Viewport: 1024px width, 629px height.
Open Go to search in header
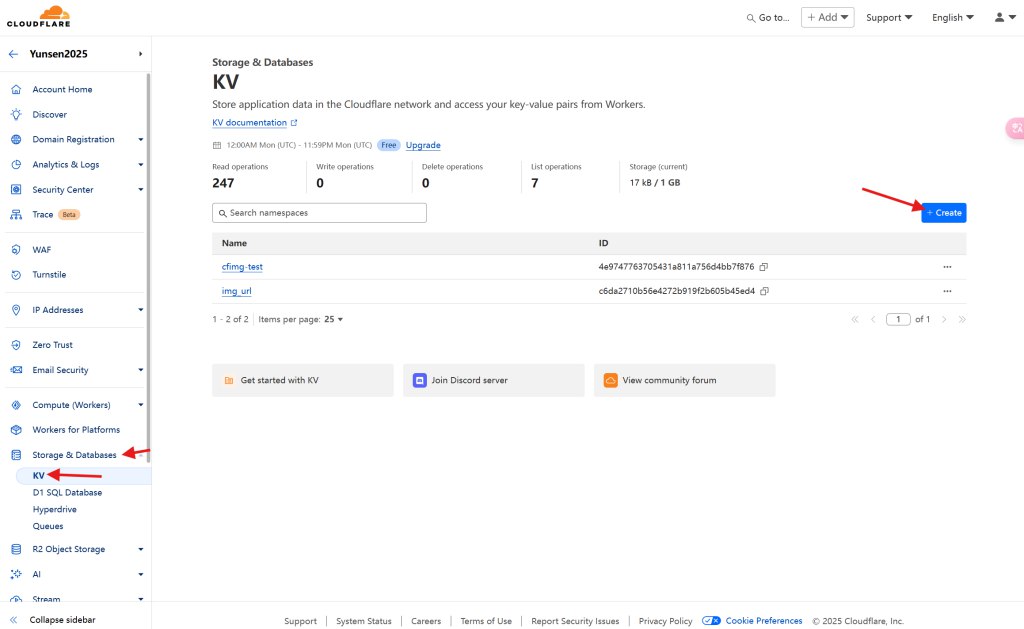(x=768, y=17)
